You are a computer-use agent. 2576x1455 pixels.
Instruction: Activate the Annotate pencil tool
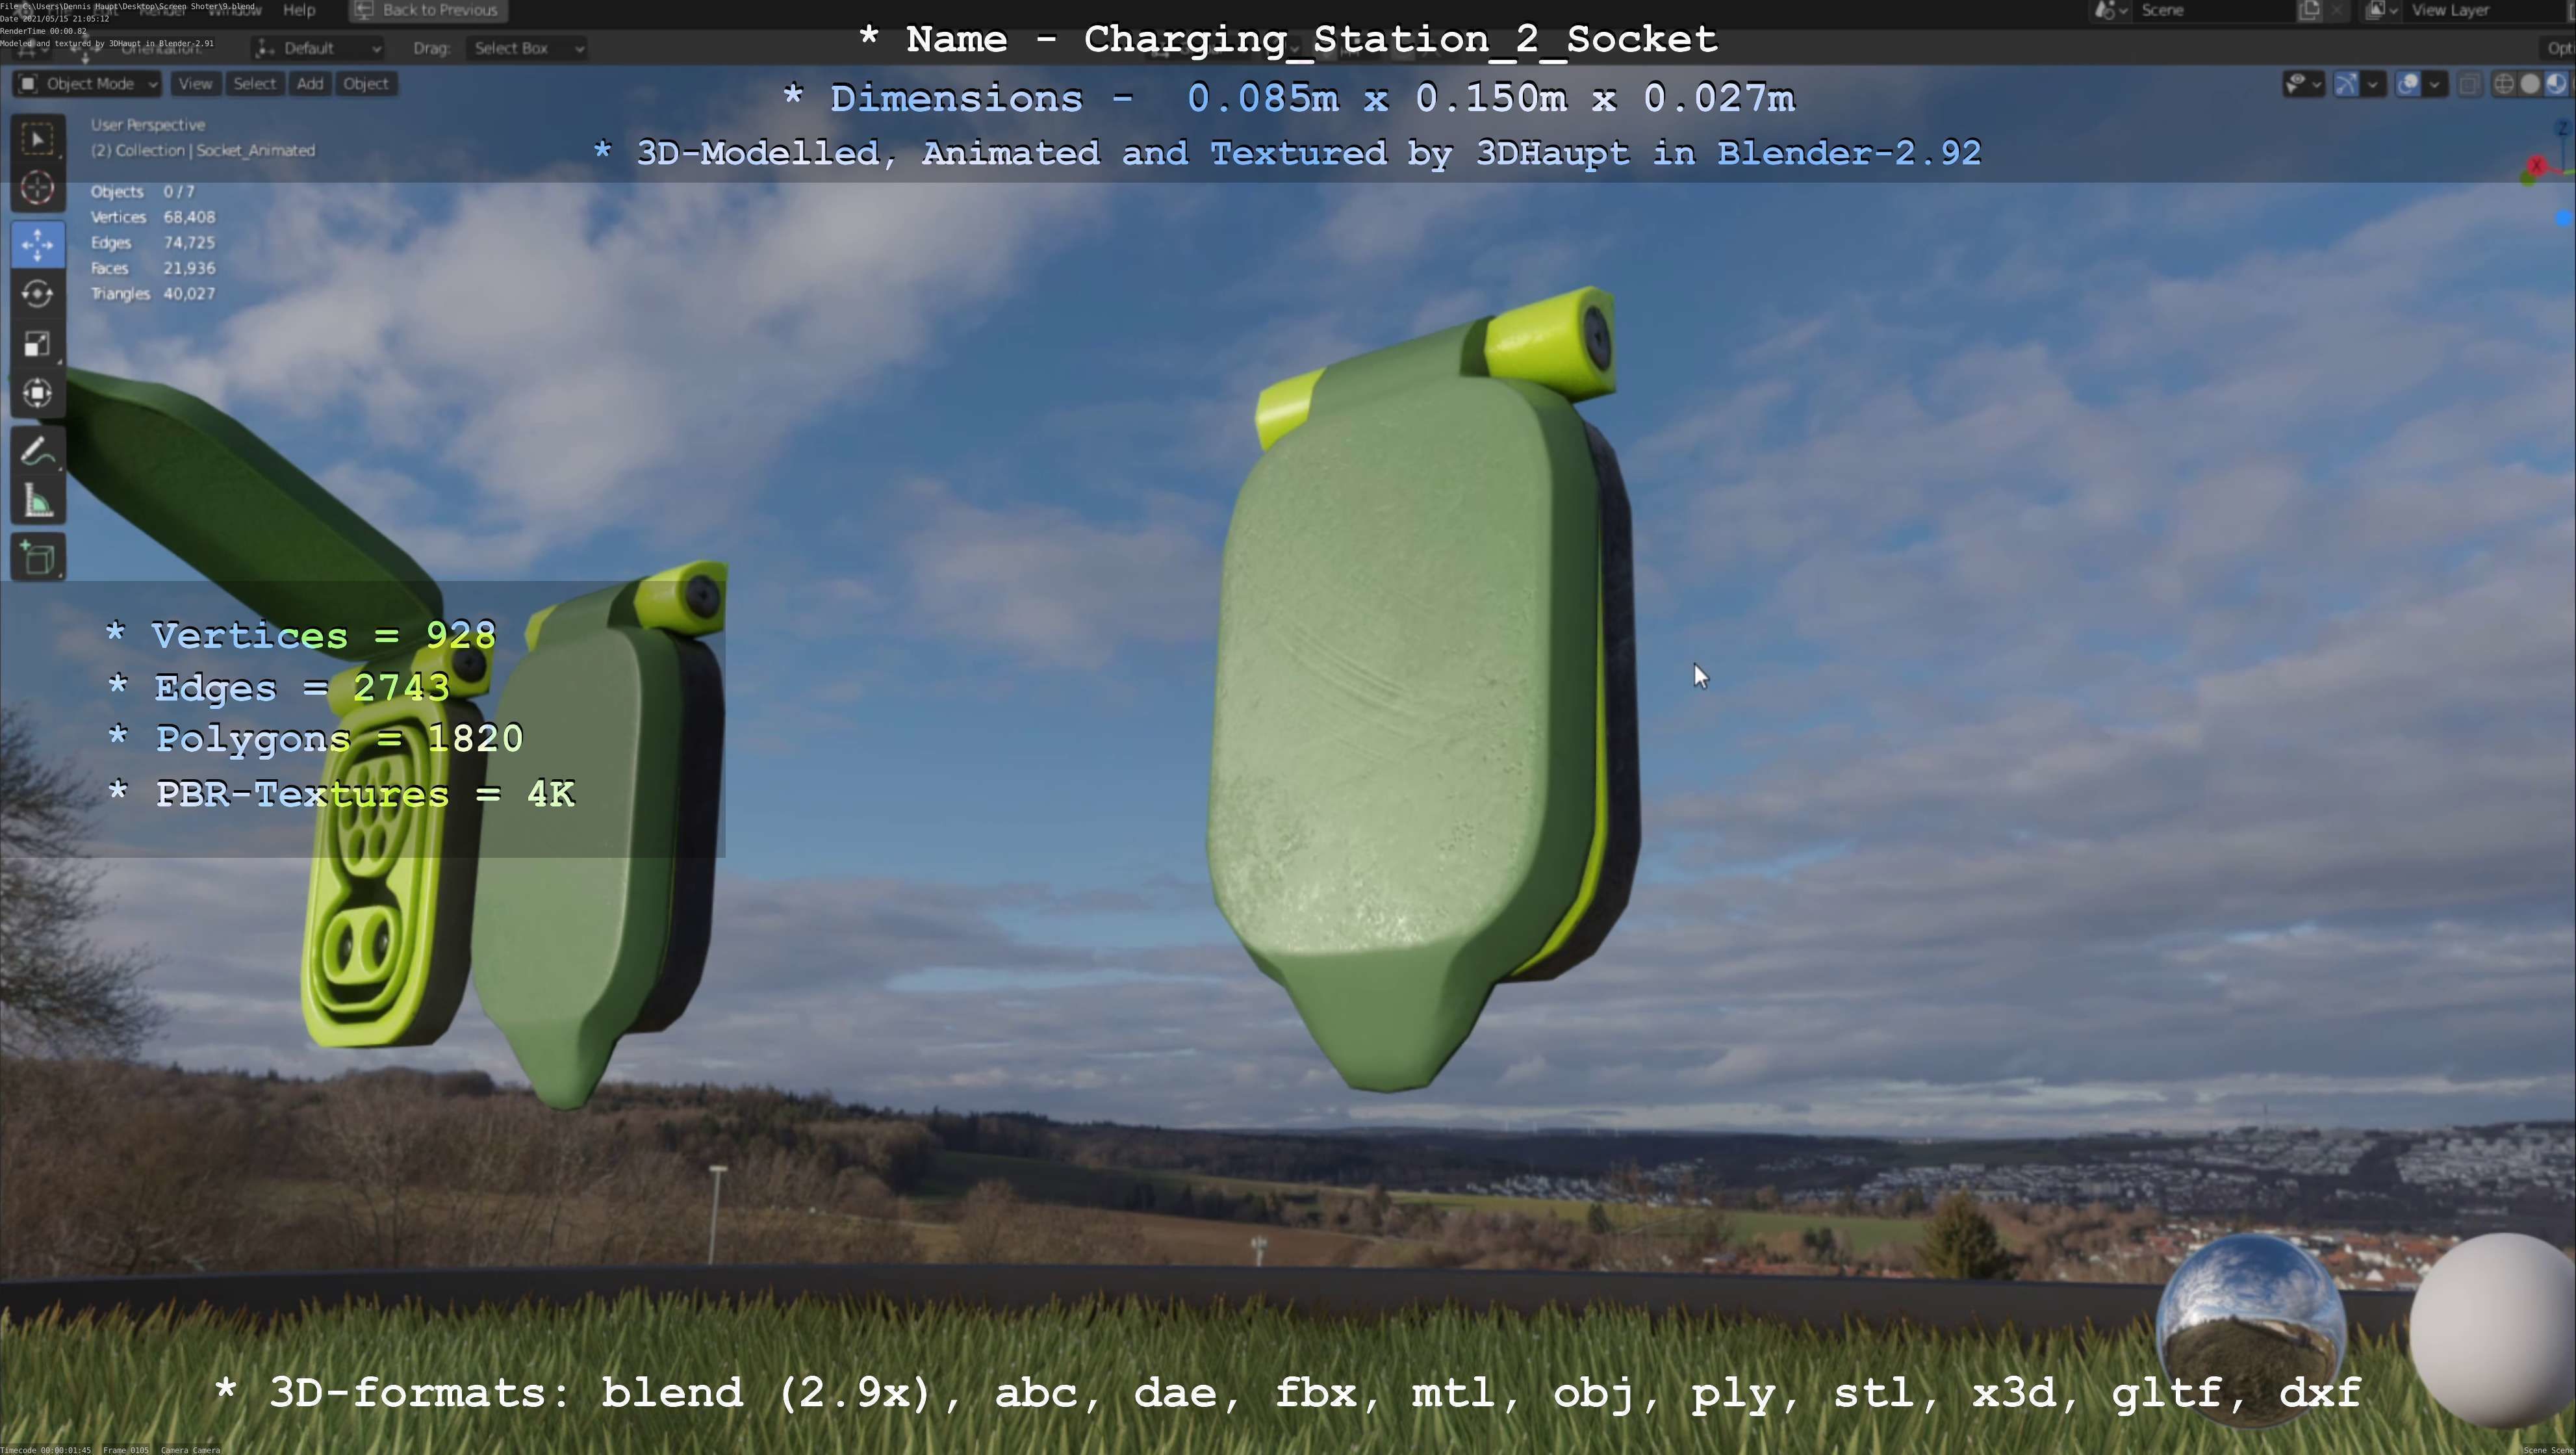38,451
